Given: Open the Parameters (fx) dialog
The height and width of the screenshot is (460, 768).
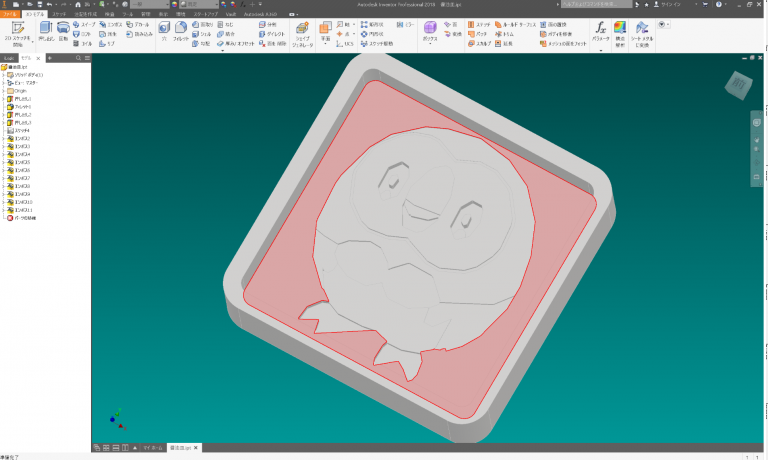Looking at the screenshot, I should [x=600, y=31].
